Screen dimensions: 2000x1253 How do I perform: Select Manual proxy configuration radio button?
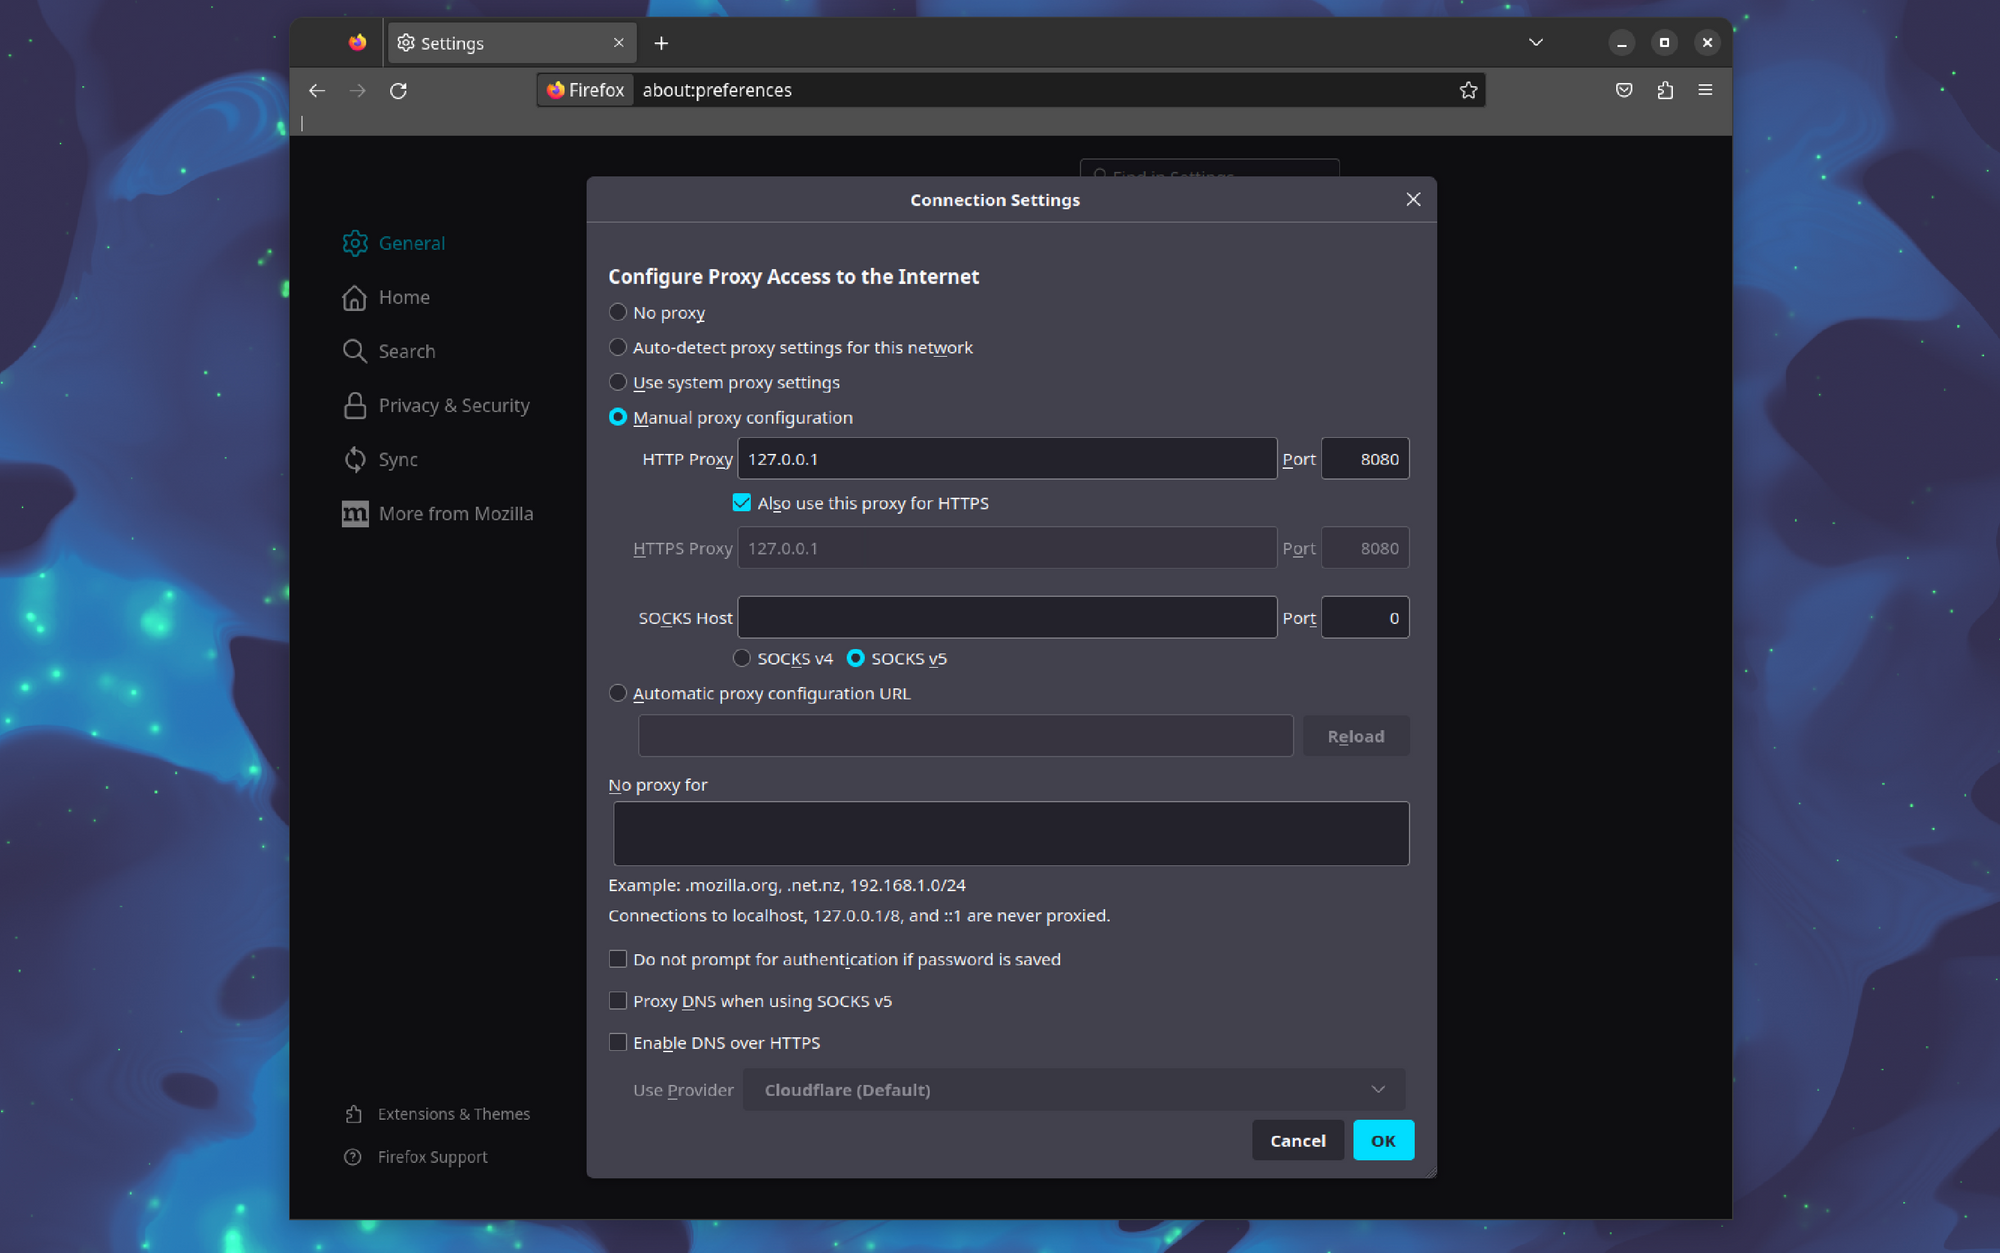click(616, 417)
